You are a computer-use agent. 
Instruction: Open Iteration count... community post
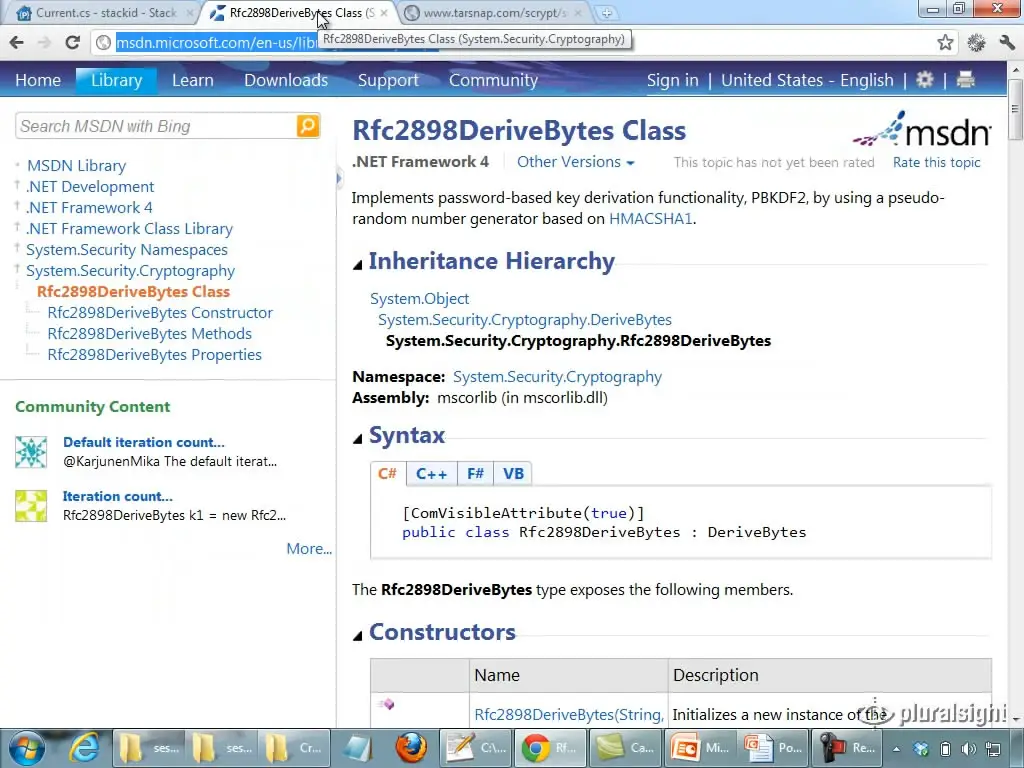[x=118, y=496]
